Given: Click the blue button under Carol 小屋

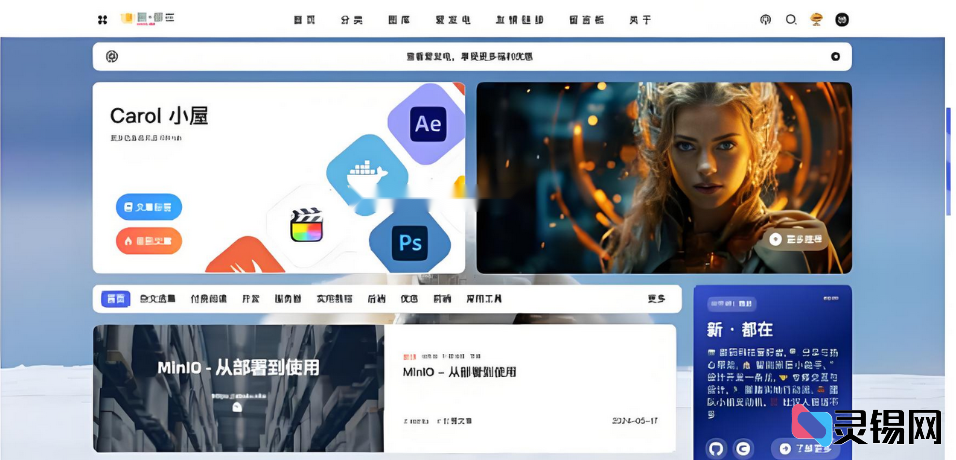Looking at the screenshot, I should 148,207.
